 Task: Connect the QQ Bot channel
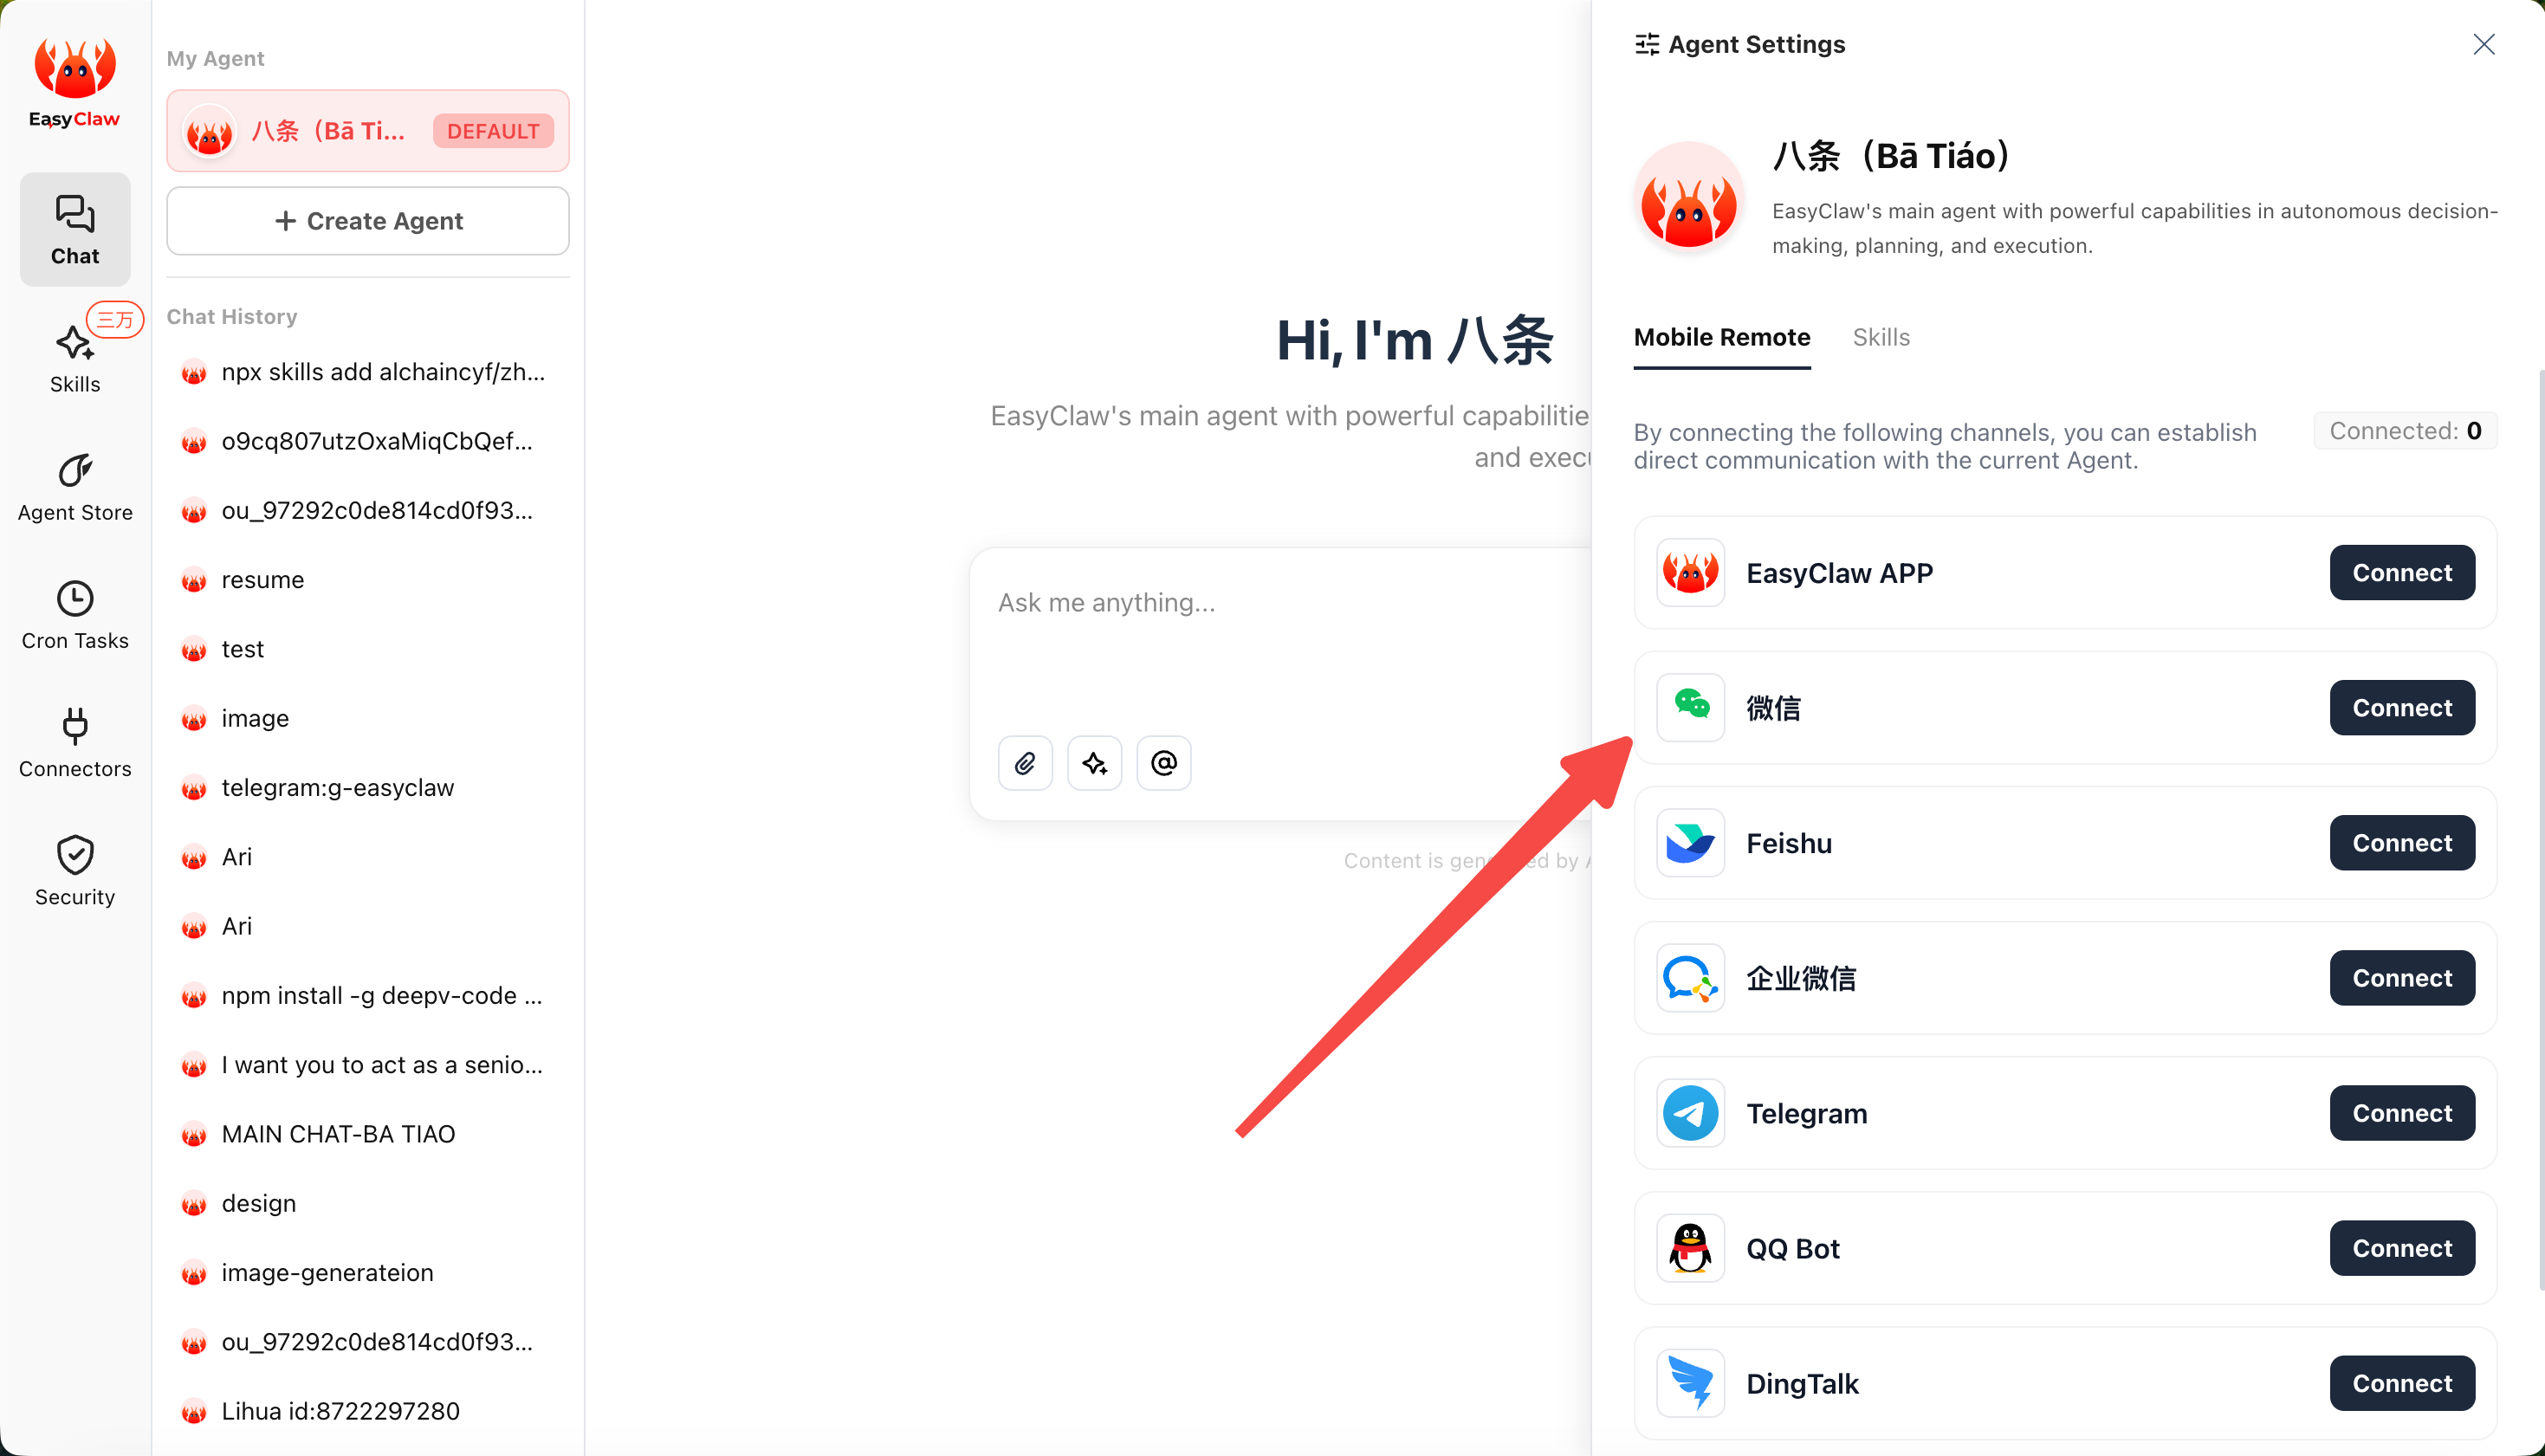(2402, 1248)
